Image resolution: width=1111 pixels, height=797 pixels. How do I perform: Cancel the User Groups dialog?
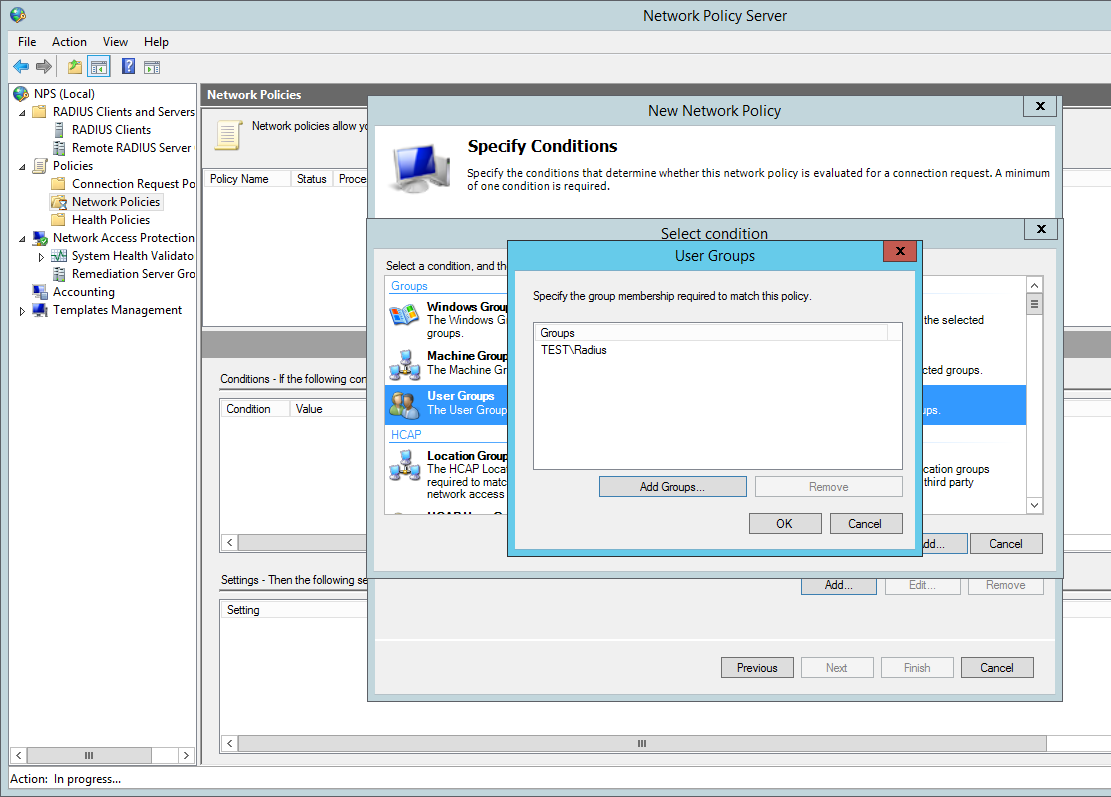pyautogui.click(x=866, y=524)
